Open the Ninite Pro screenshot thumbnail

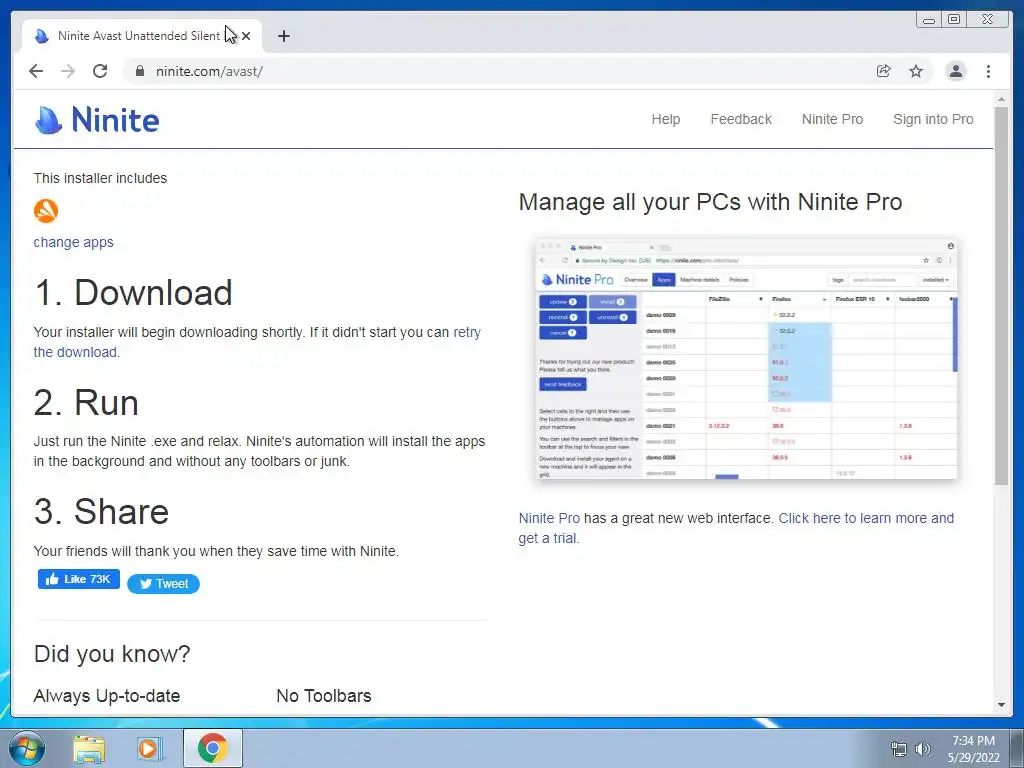[746, 359]
